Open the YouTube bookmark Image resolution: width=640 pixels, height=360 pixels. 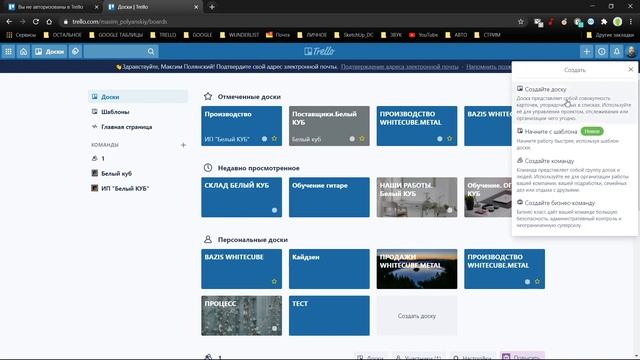click(423, 35)
